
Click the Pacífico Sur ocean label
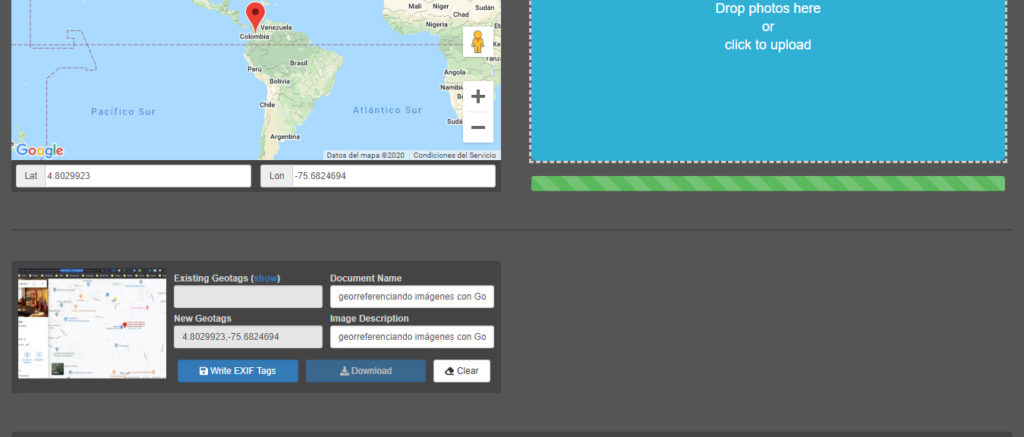123,112
